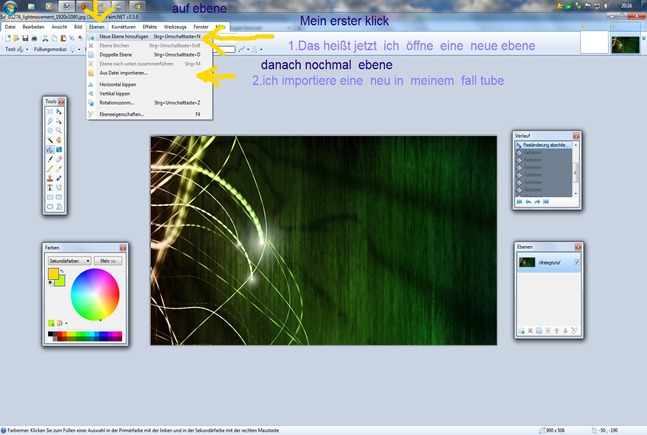647x435 pixels.
Task: Fast forward to last step in Verlauf
Action: tap(546, 201)
